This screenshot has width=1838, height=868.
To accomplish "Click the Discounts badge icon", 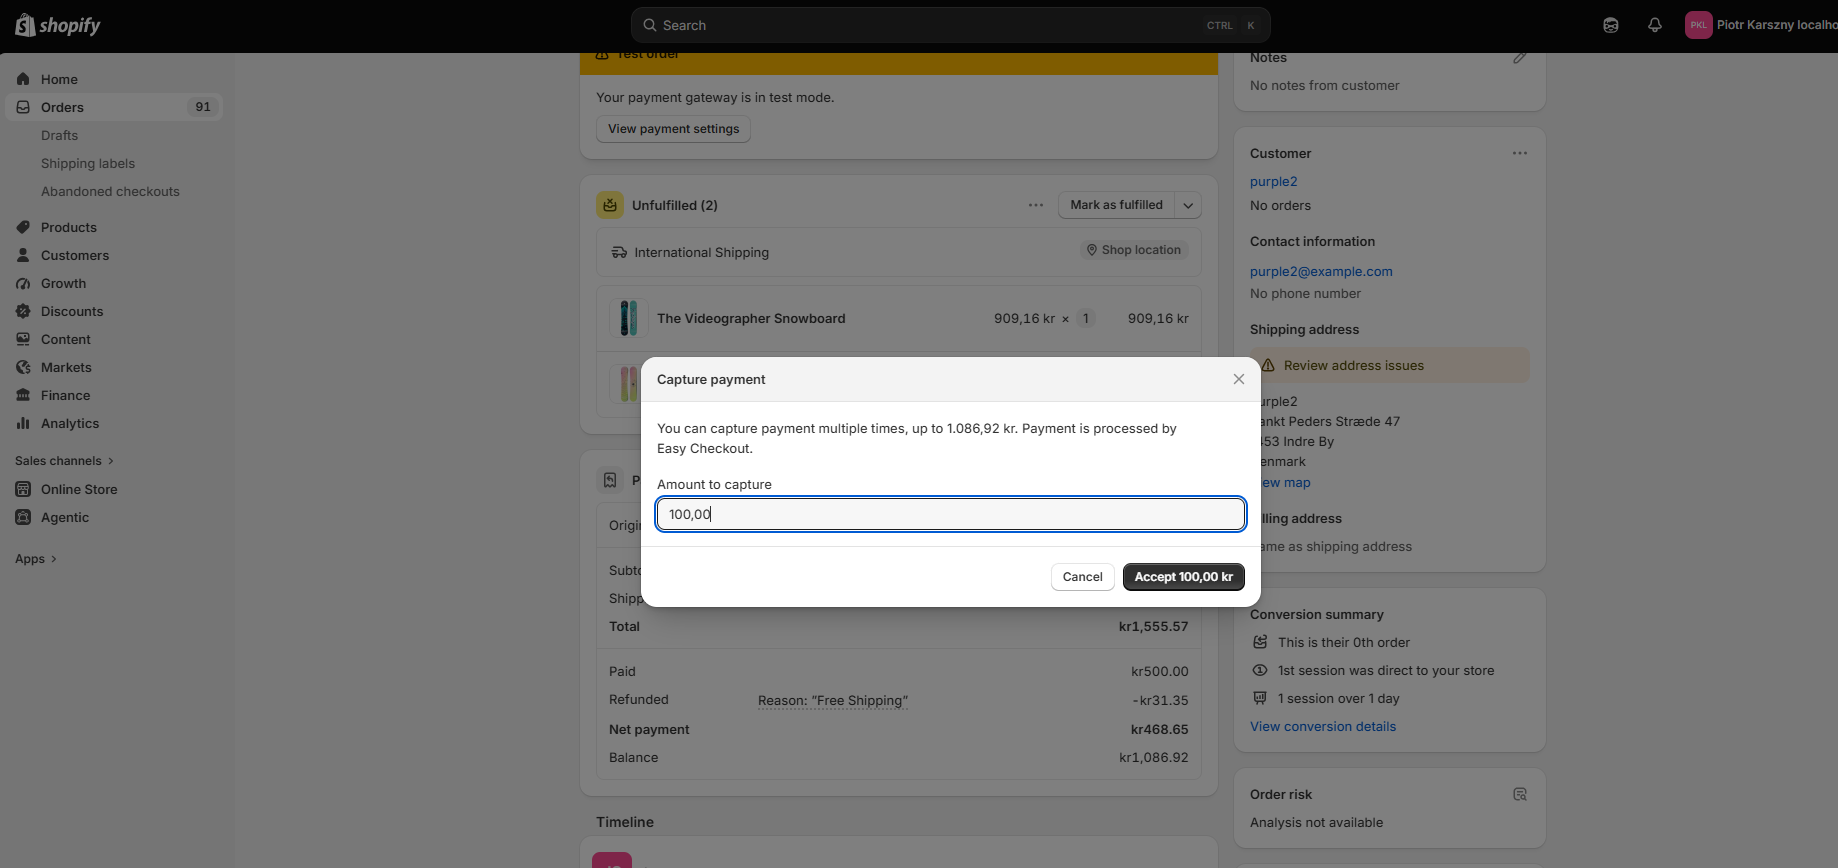I will 23,311.
